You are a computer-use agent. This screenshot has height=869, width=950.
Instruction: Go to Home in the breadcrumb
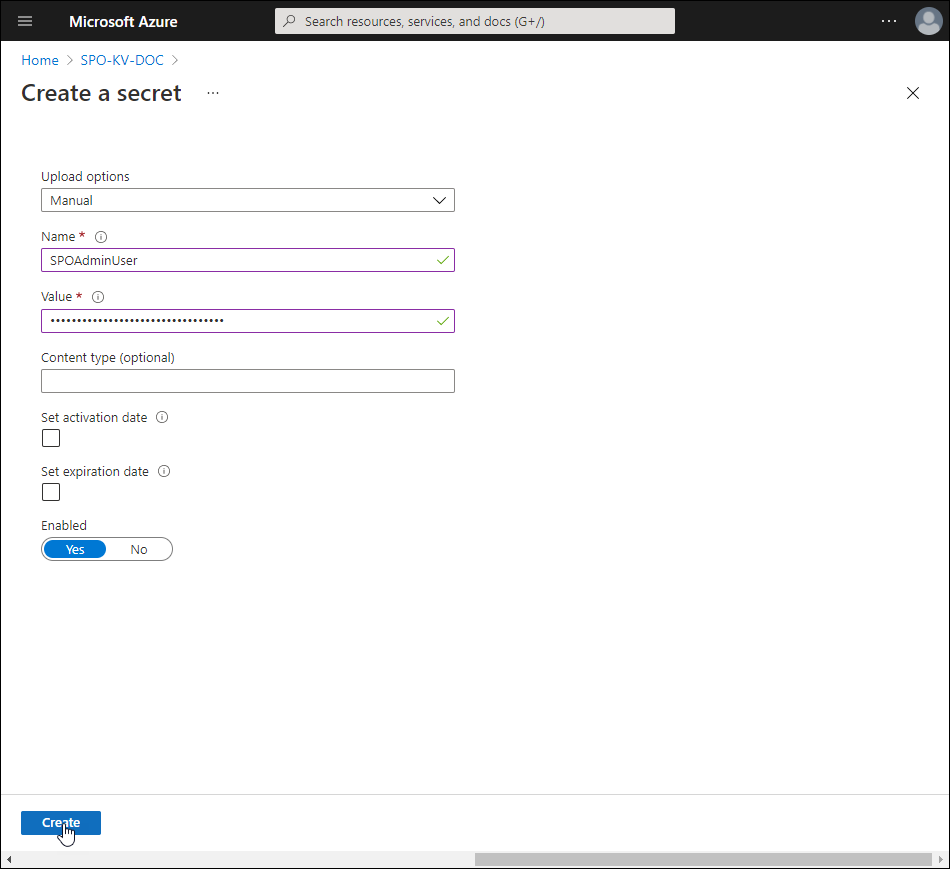pos(40,60)
